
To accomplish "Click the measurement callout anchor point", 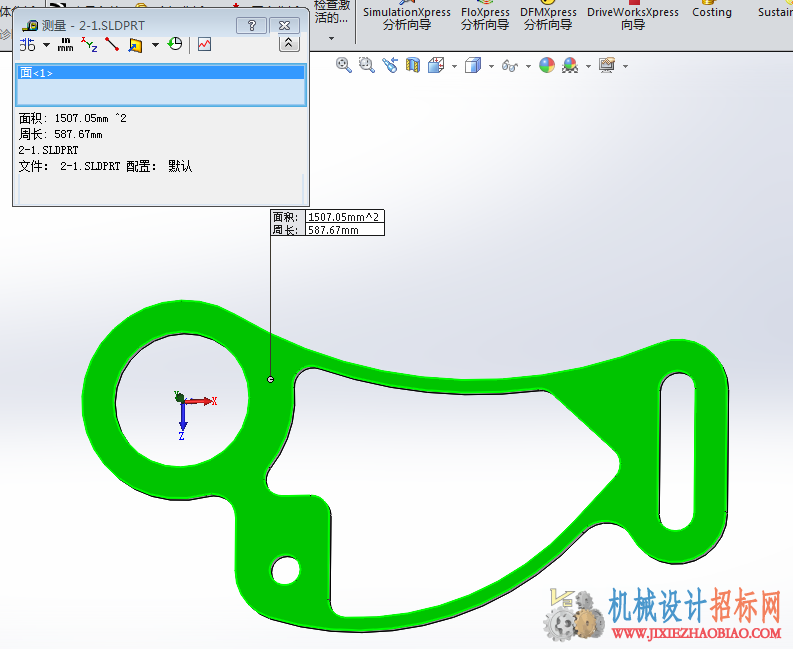I will click(x=271, y=379).
